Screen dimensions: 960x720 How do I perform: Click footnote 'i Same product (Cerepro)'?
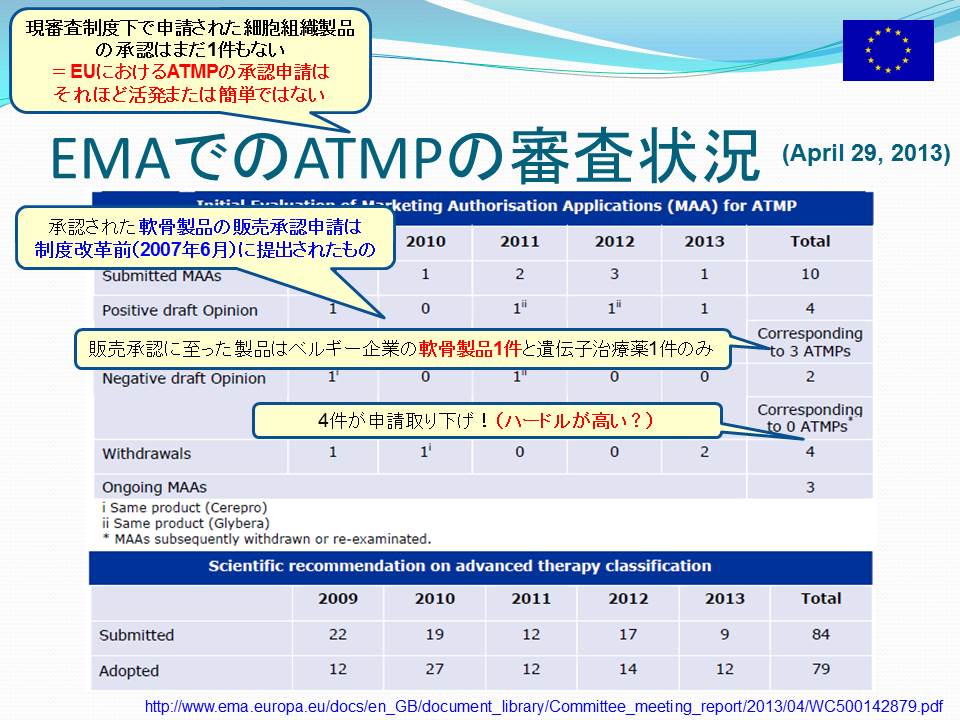(184, 508)
